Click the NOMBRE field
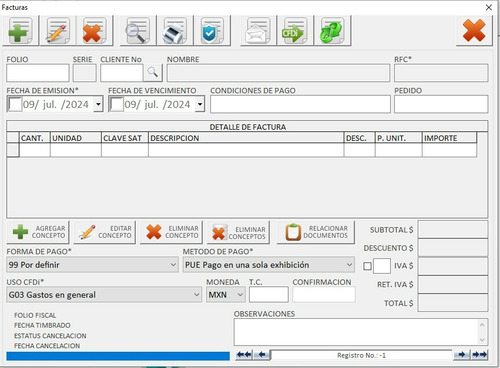Screen dimensions: 500x368 (x=278, y=73)
